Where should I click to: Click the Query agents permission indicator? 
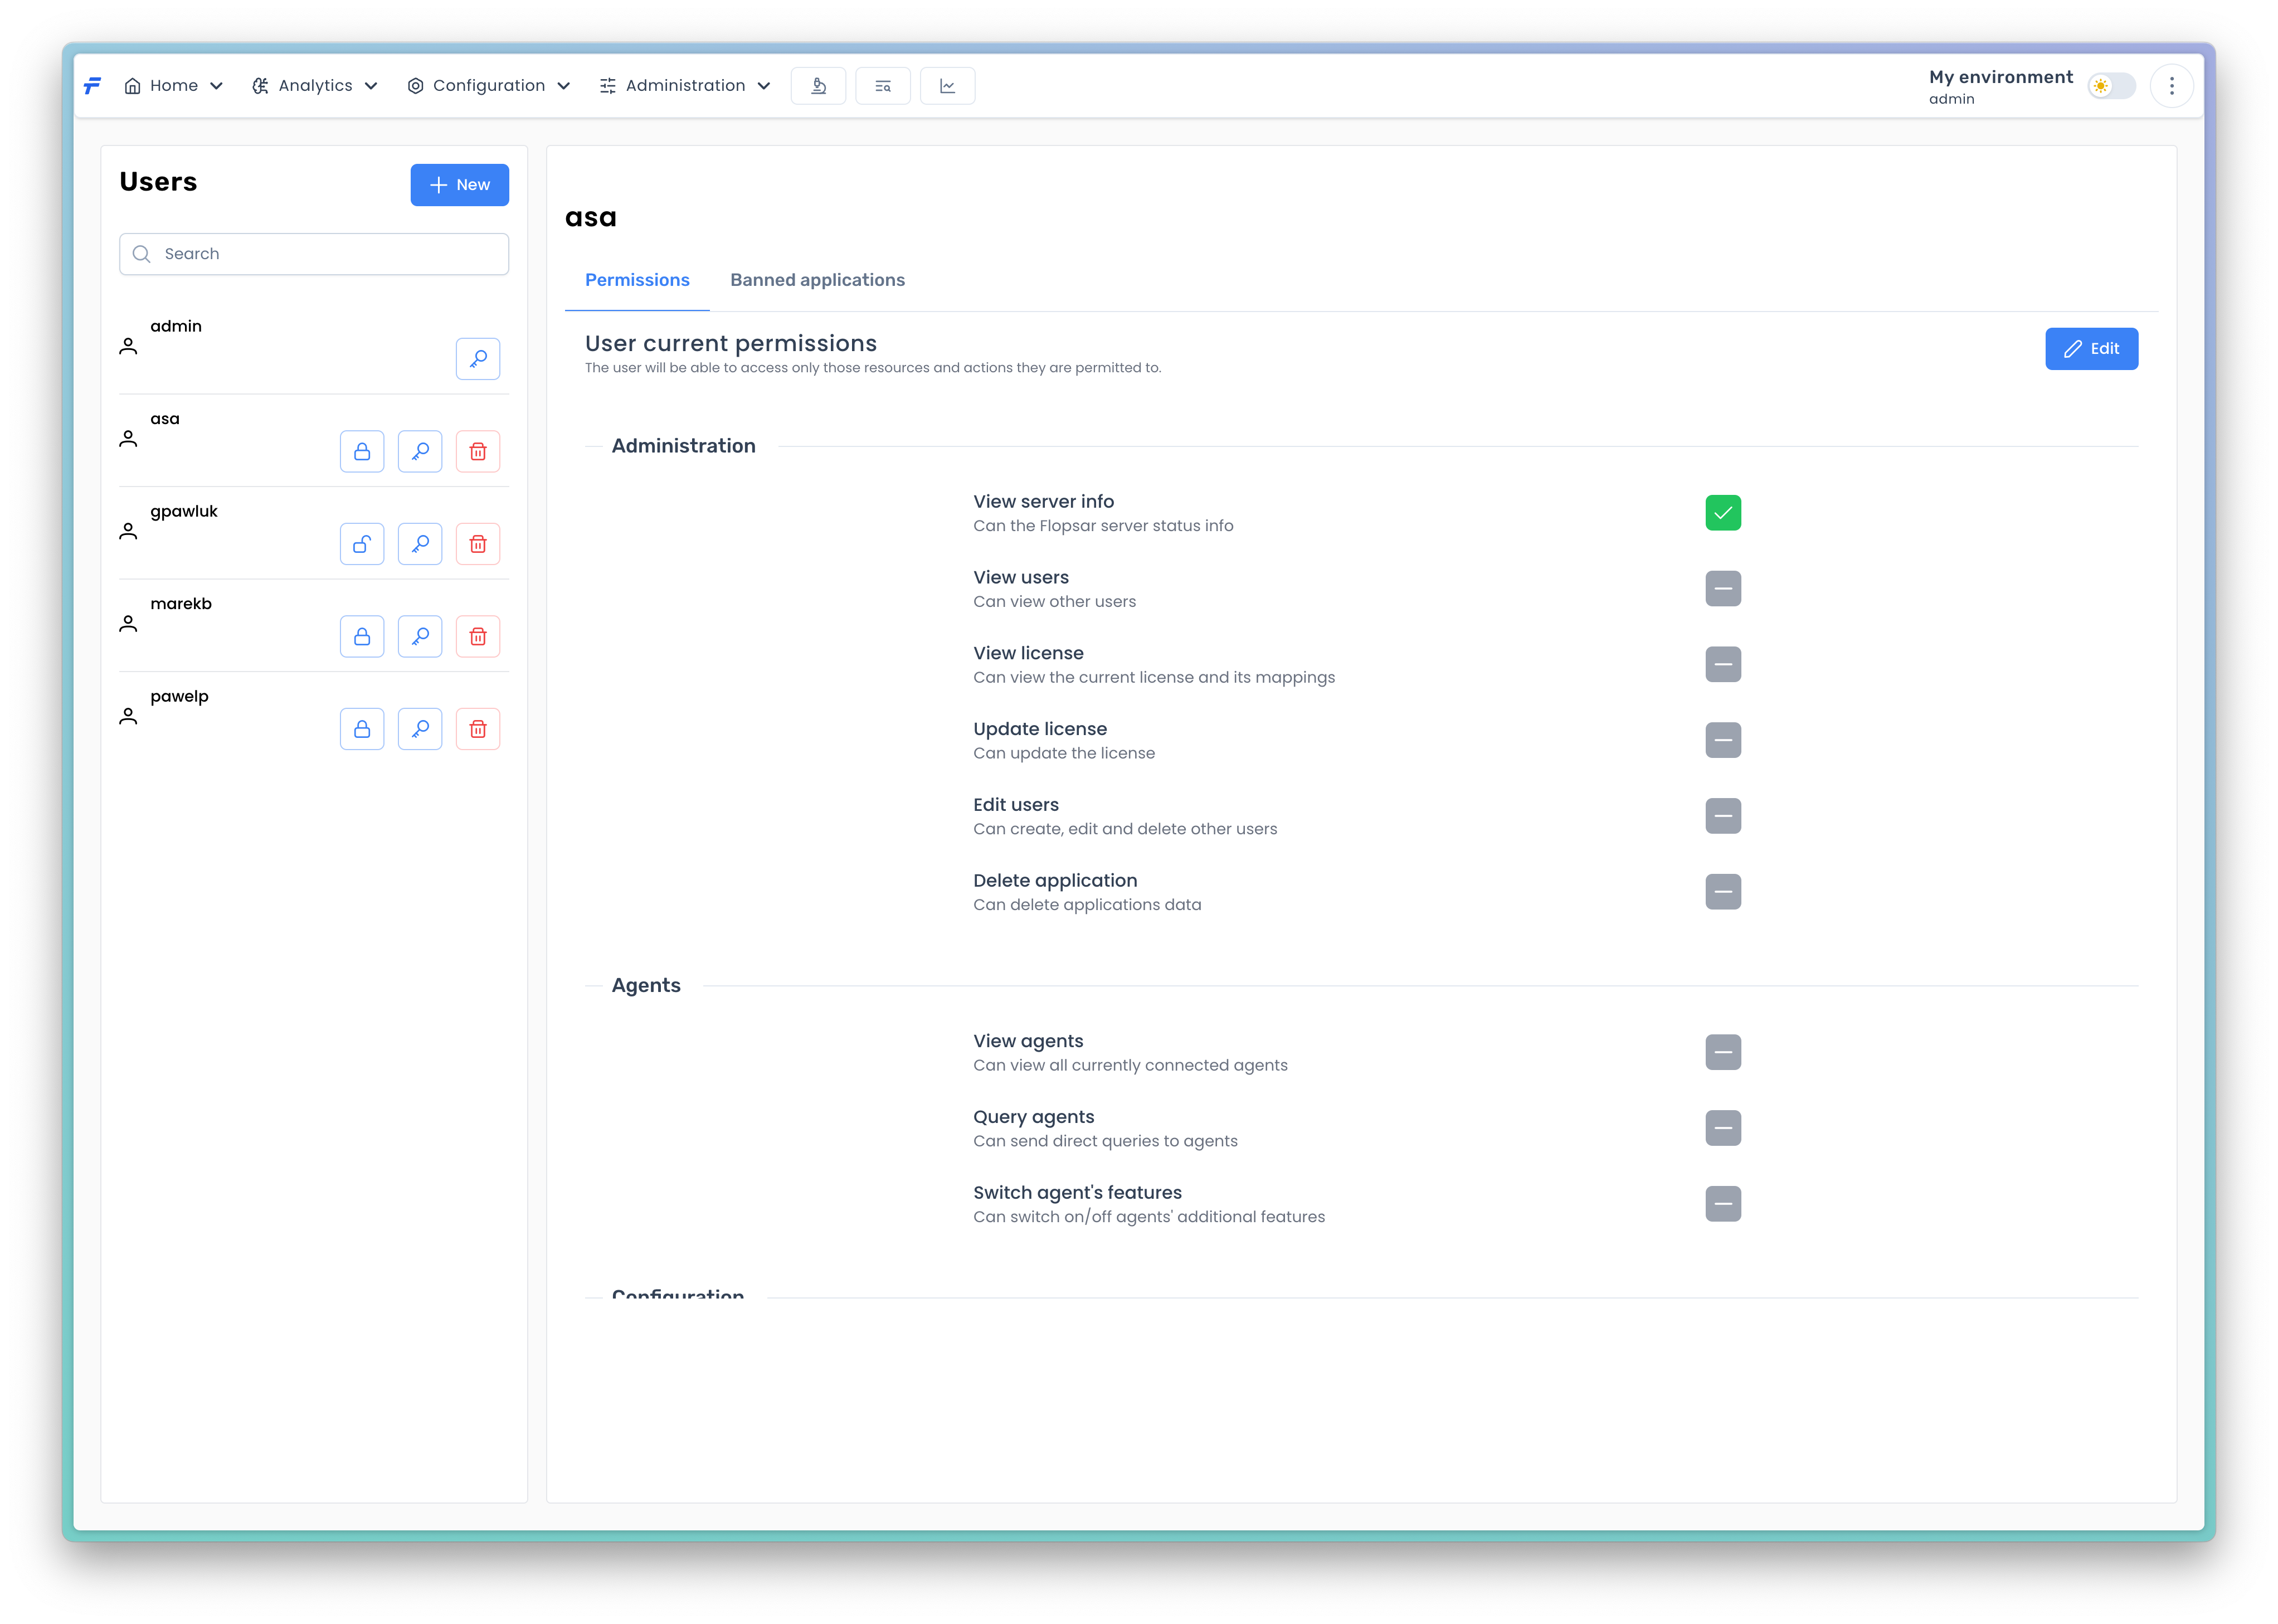click(x=1722, y=1128)
